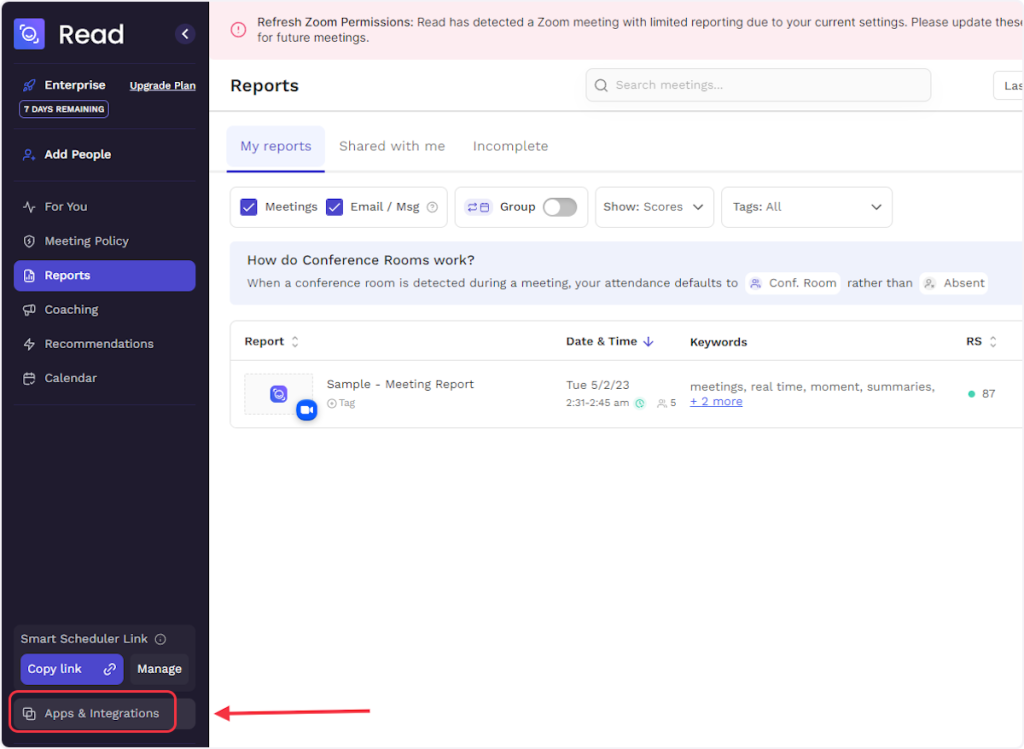Image resolution: width=1024 pixels, height=749 pixels.
Task: Click the Report column sort arrows
Action: tap(295, 342)
